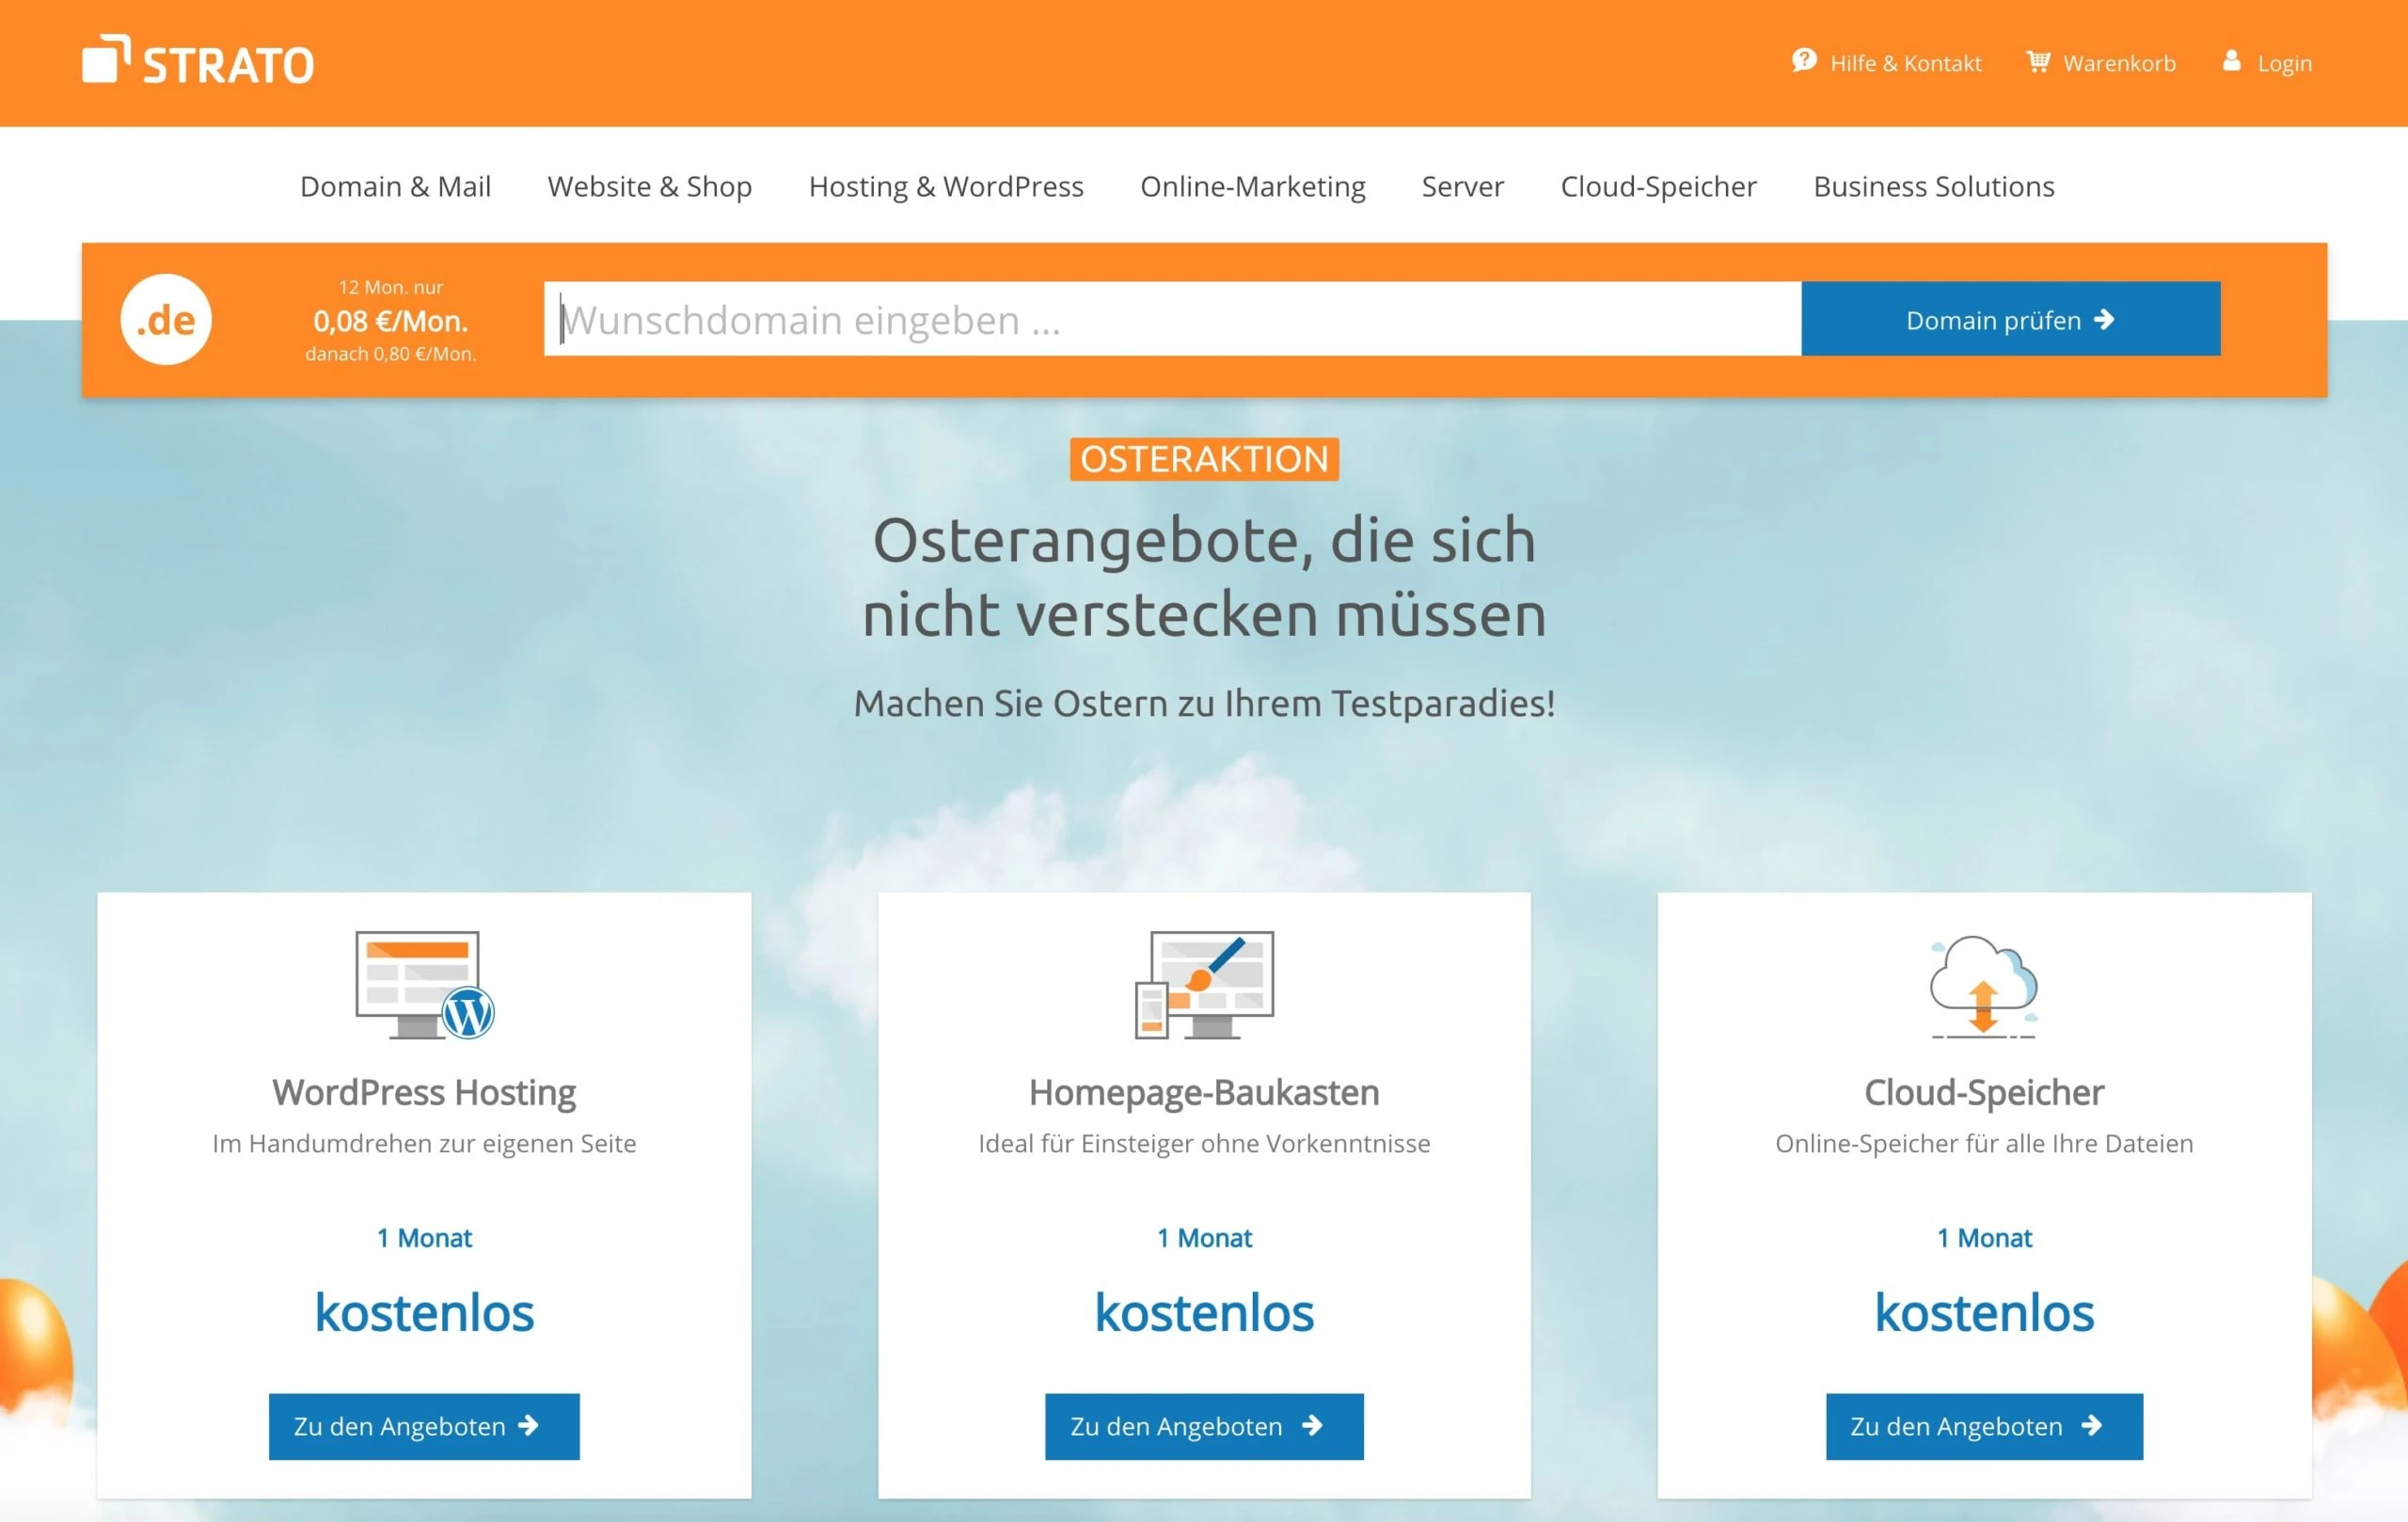This screenshot has height=1522, width=2408.
Task: Click the WordPress Hosting heading
Action: coord(424,1092)
